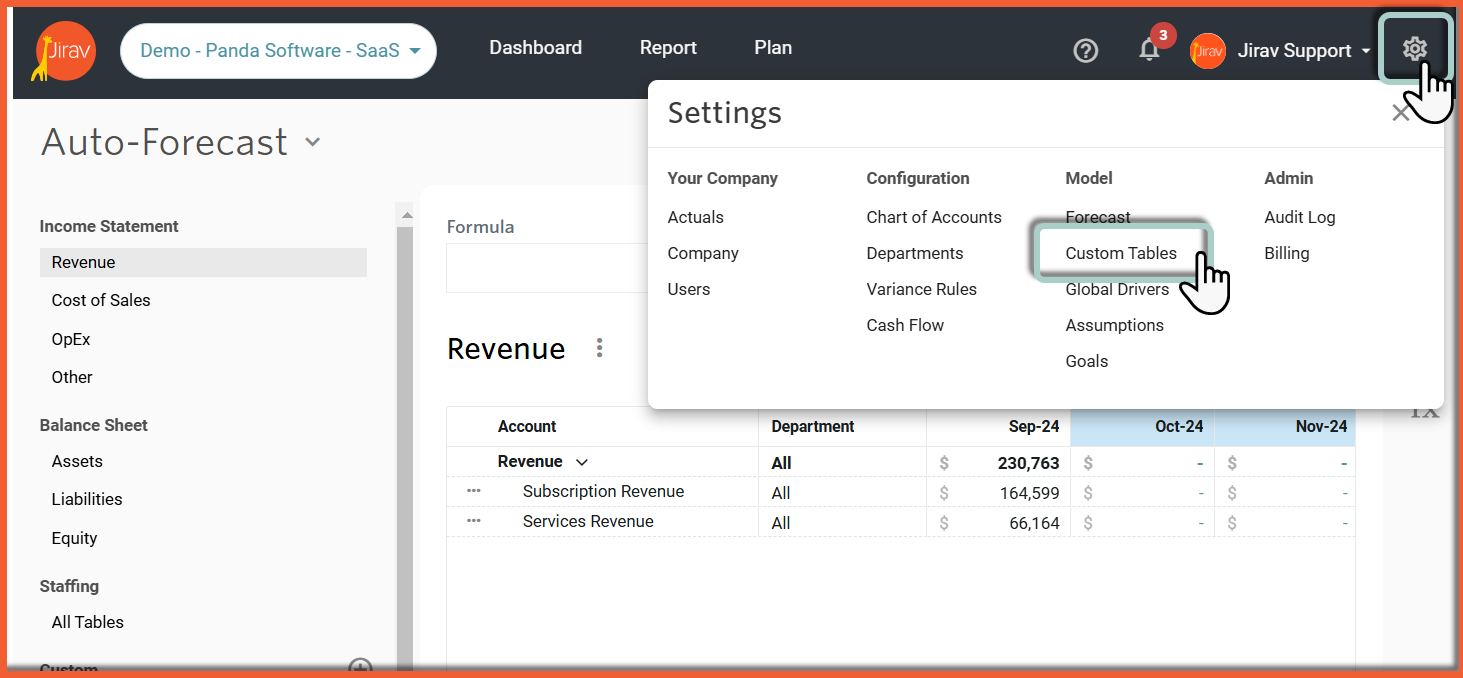This screenshot has width=1463, height=678.
Task: Go to the Plan tab
Action: point(773,48)
